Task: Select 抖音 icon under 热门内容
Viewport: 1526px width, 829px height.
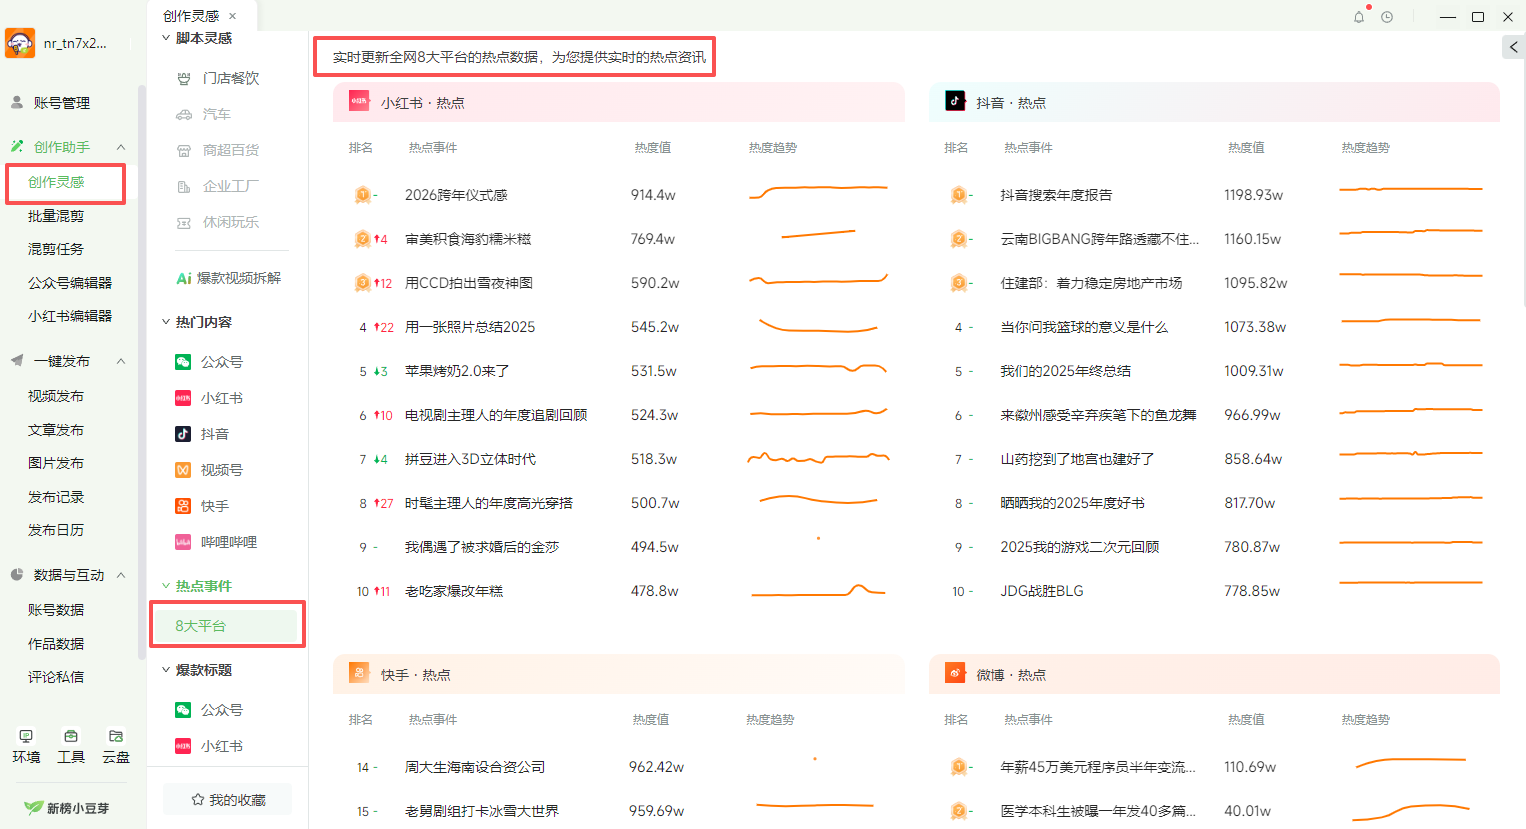Action: click(183, 434)
